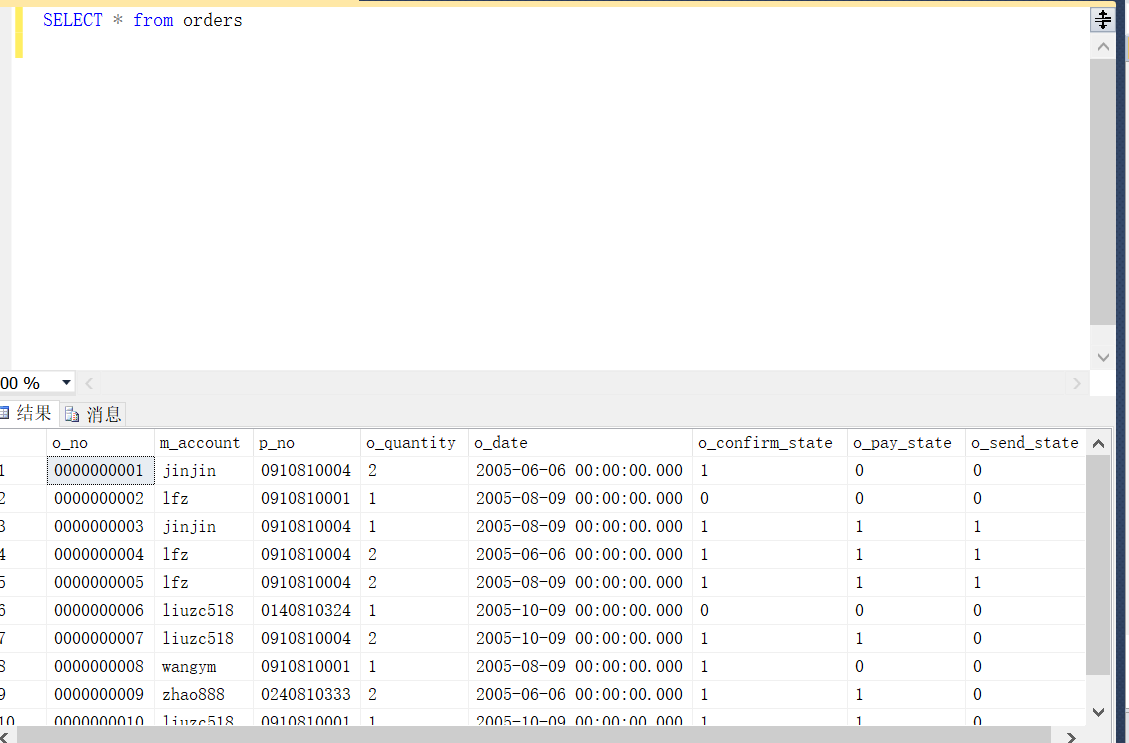Click results grid vertical scrollbar thumb
The image size is (1129, 743).
pyautogui.click(x=1098, y=565)
